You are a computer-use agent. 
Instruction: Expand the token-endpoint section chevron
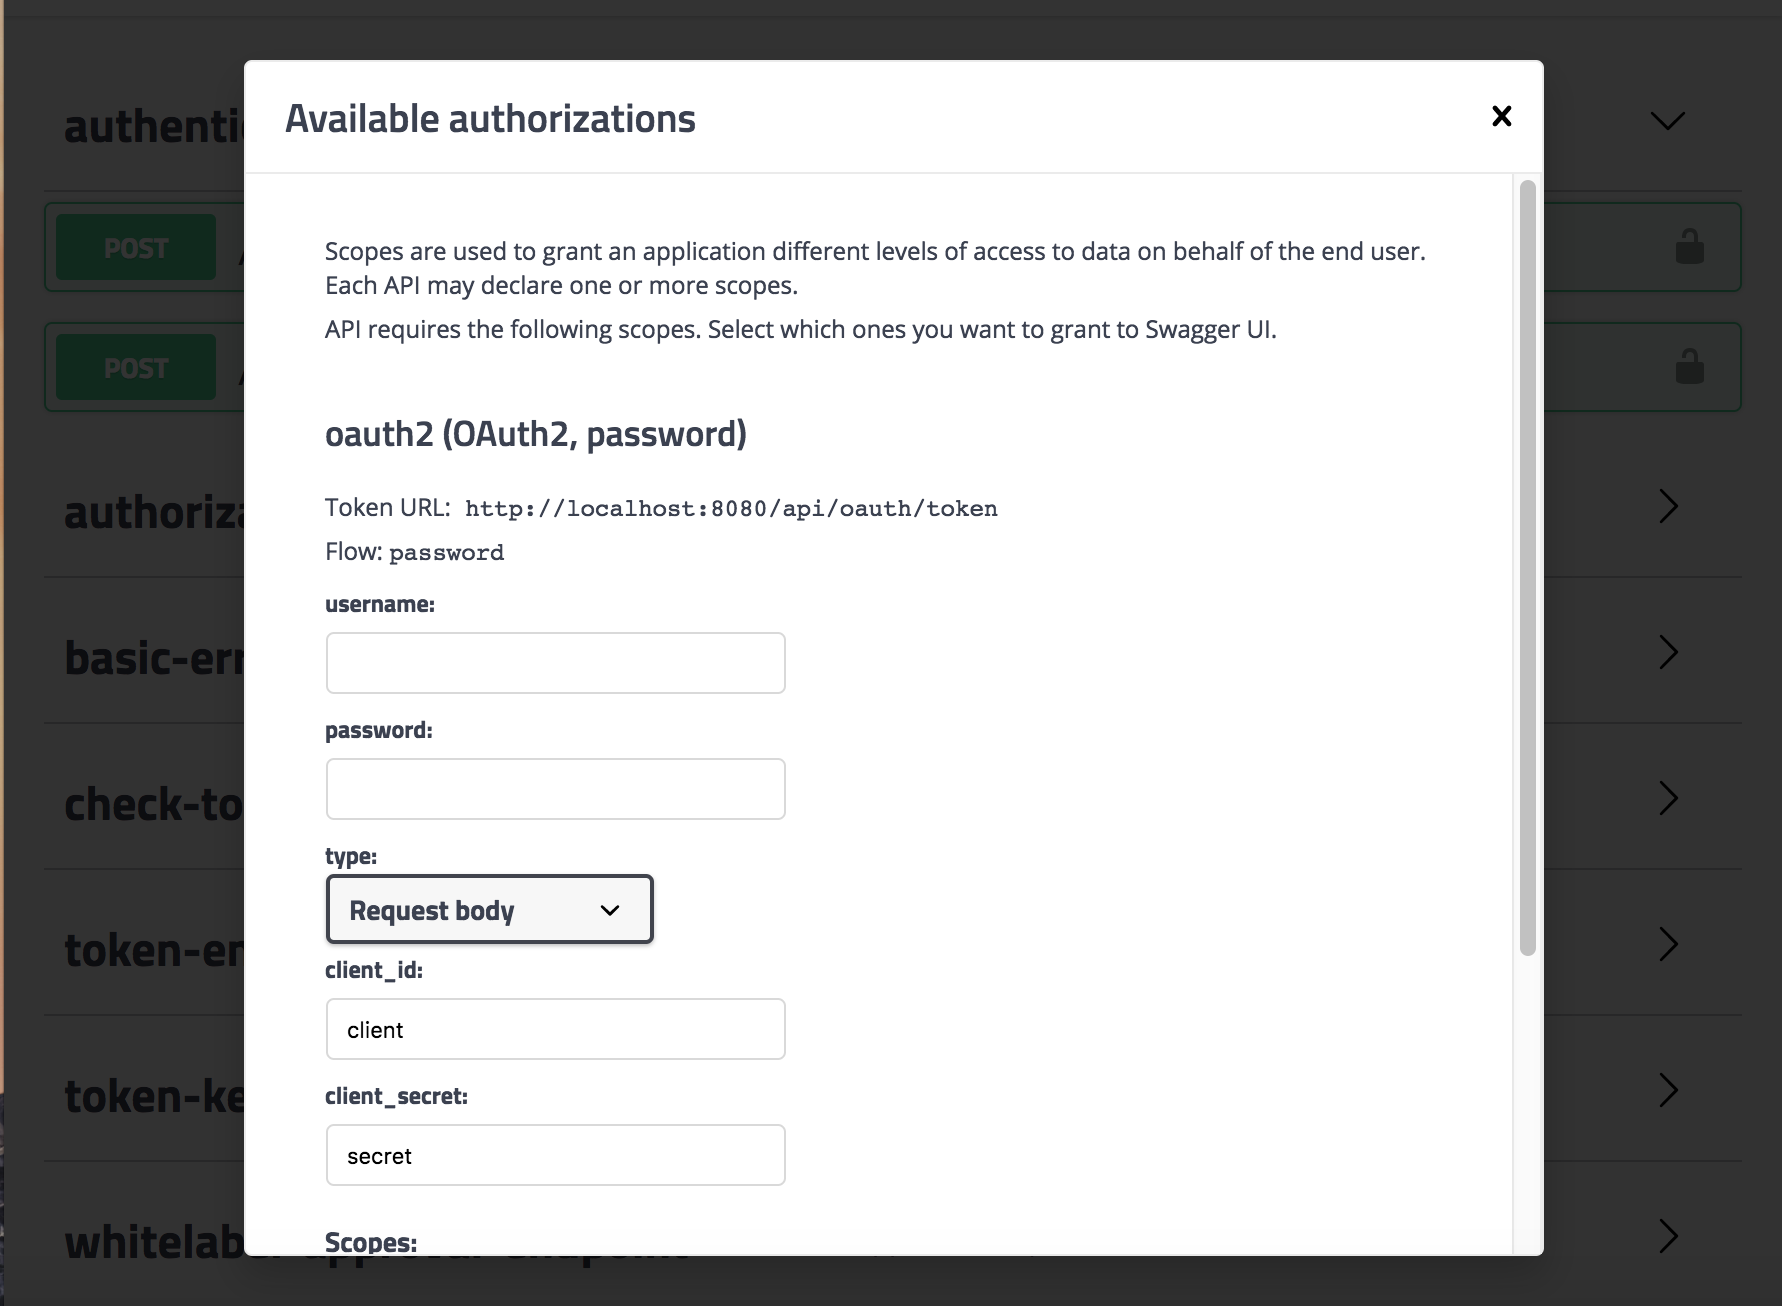pyautogui.click(x=1667, y=944)
